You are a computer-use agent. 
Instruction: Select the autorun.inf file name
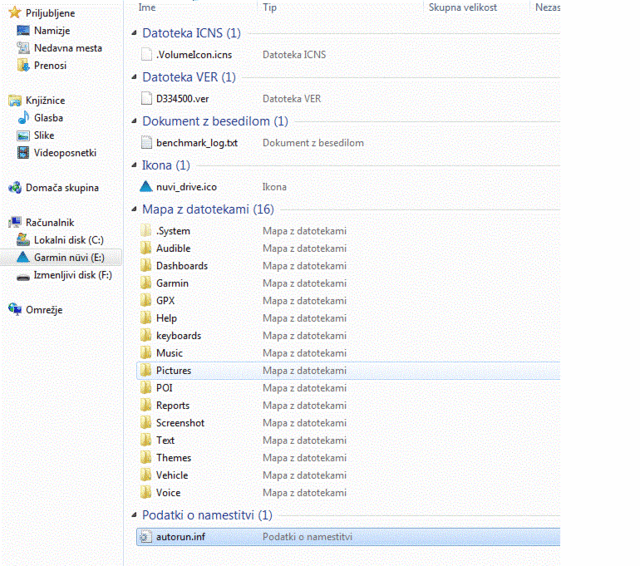pos(180,537)
